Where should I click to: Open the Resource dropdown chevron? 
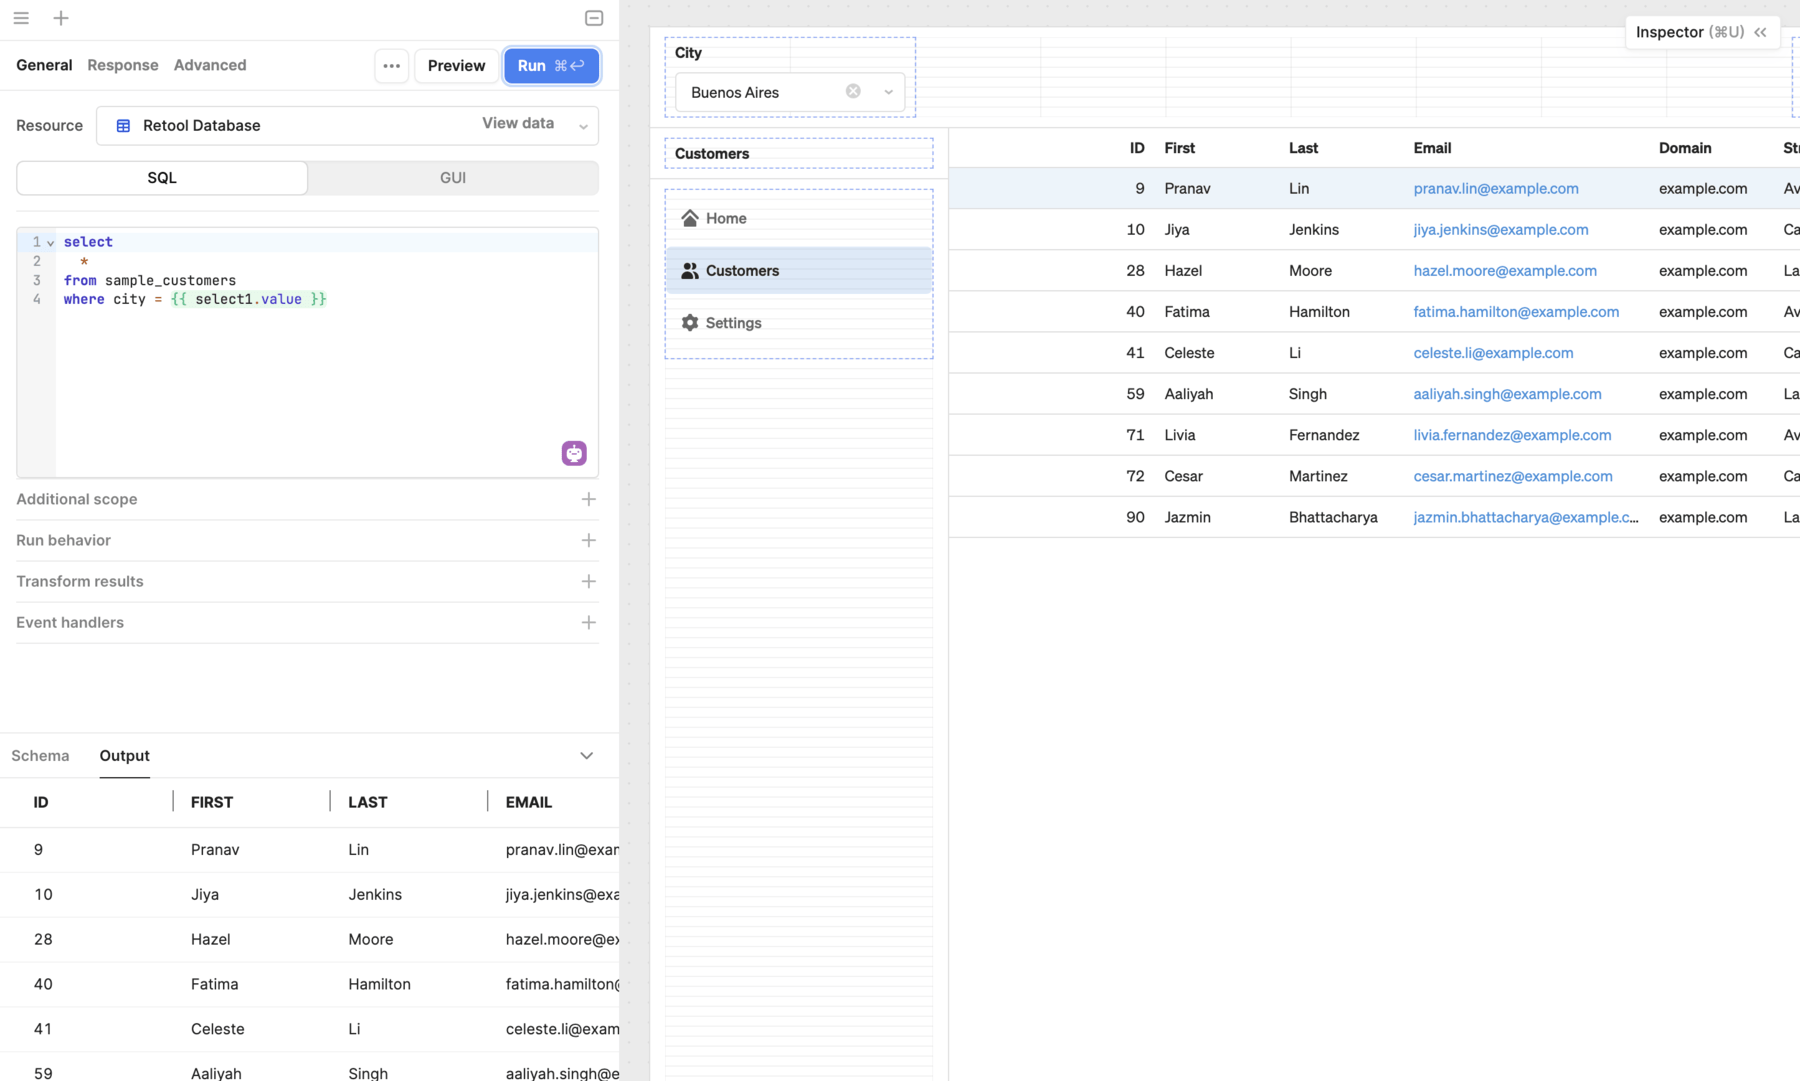click(583, 127)
